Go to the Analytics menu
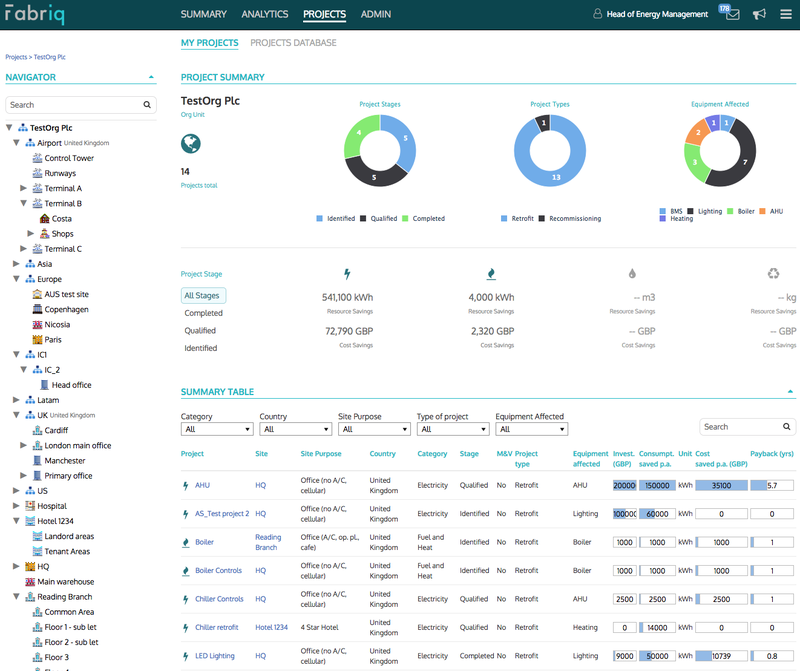Image resolution: width=800 pixels, height=671 pixels. tap(265, 14)
